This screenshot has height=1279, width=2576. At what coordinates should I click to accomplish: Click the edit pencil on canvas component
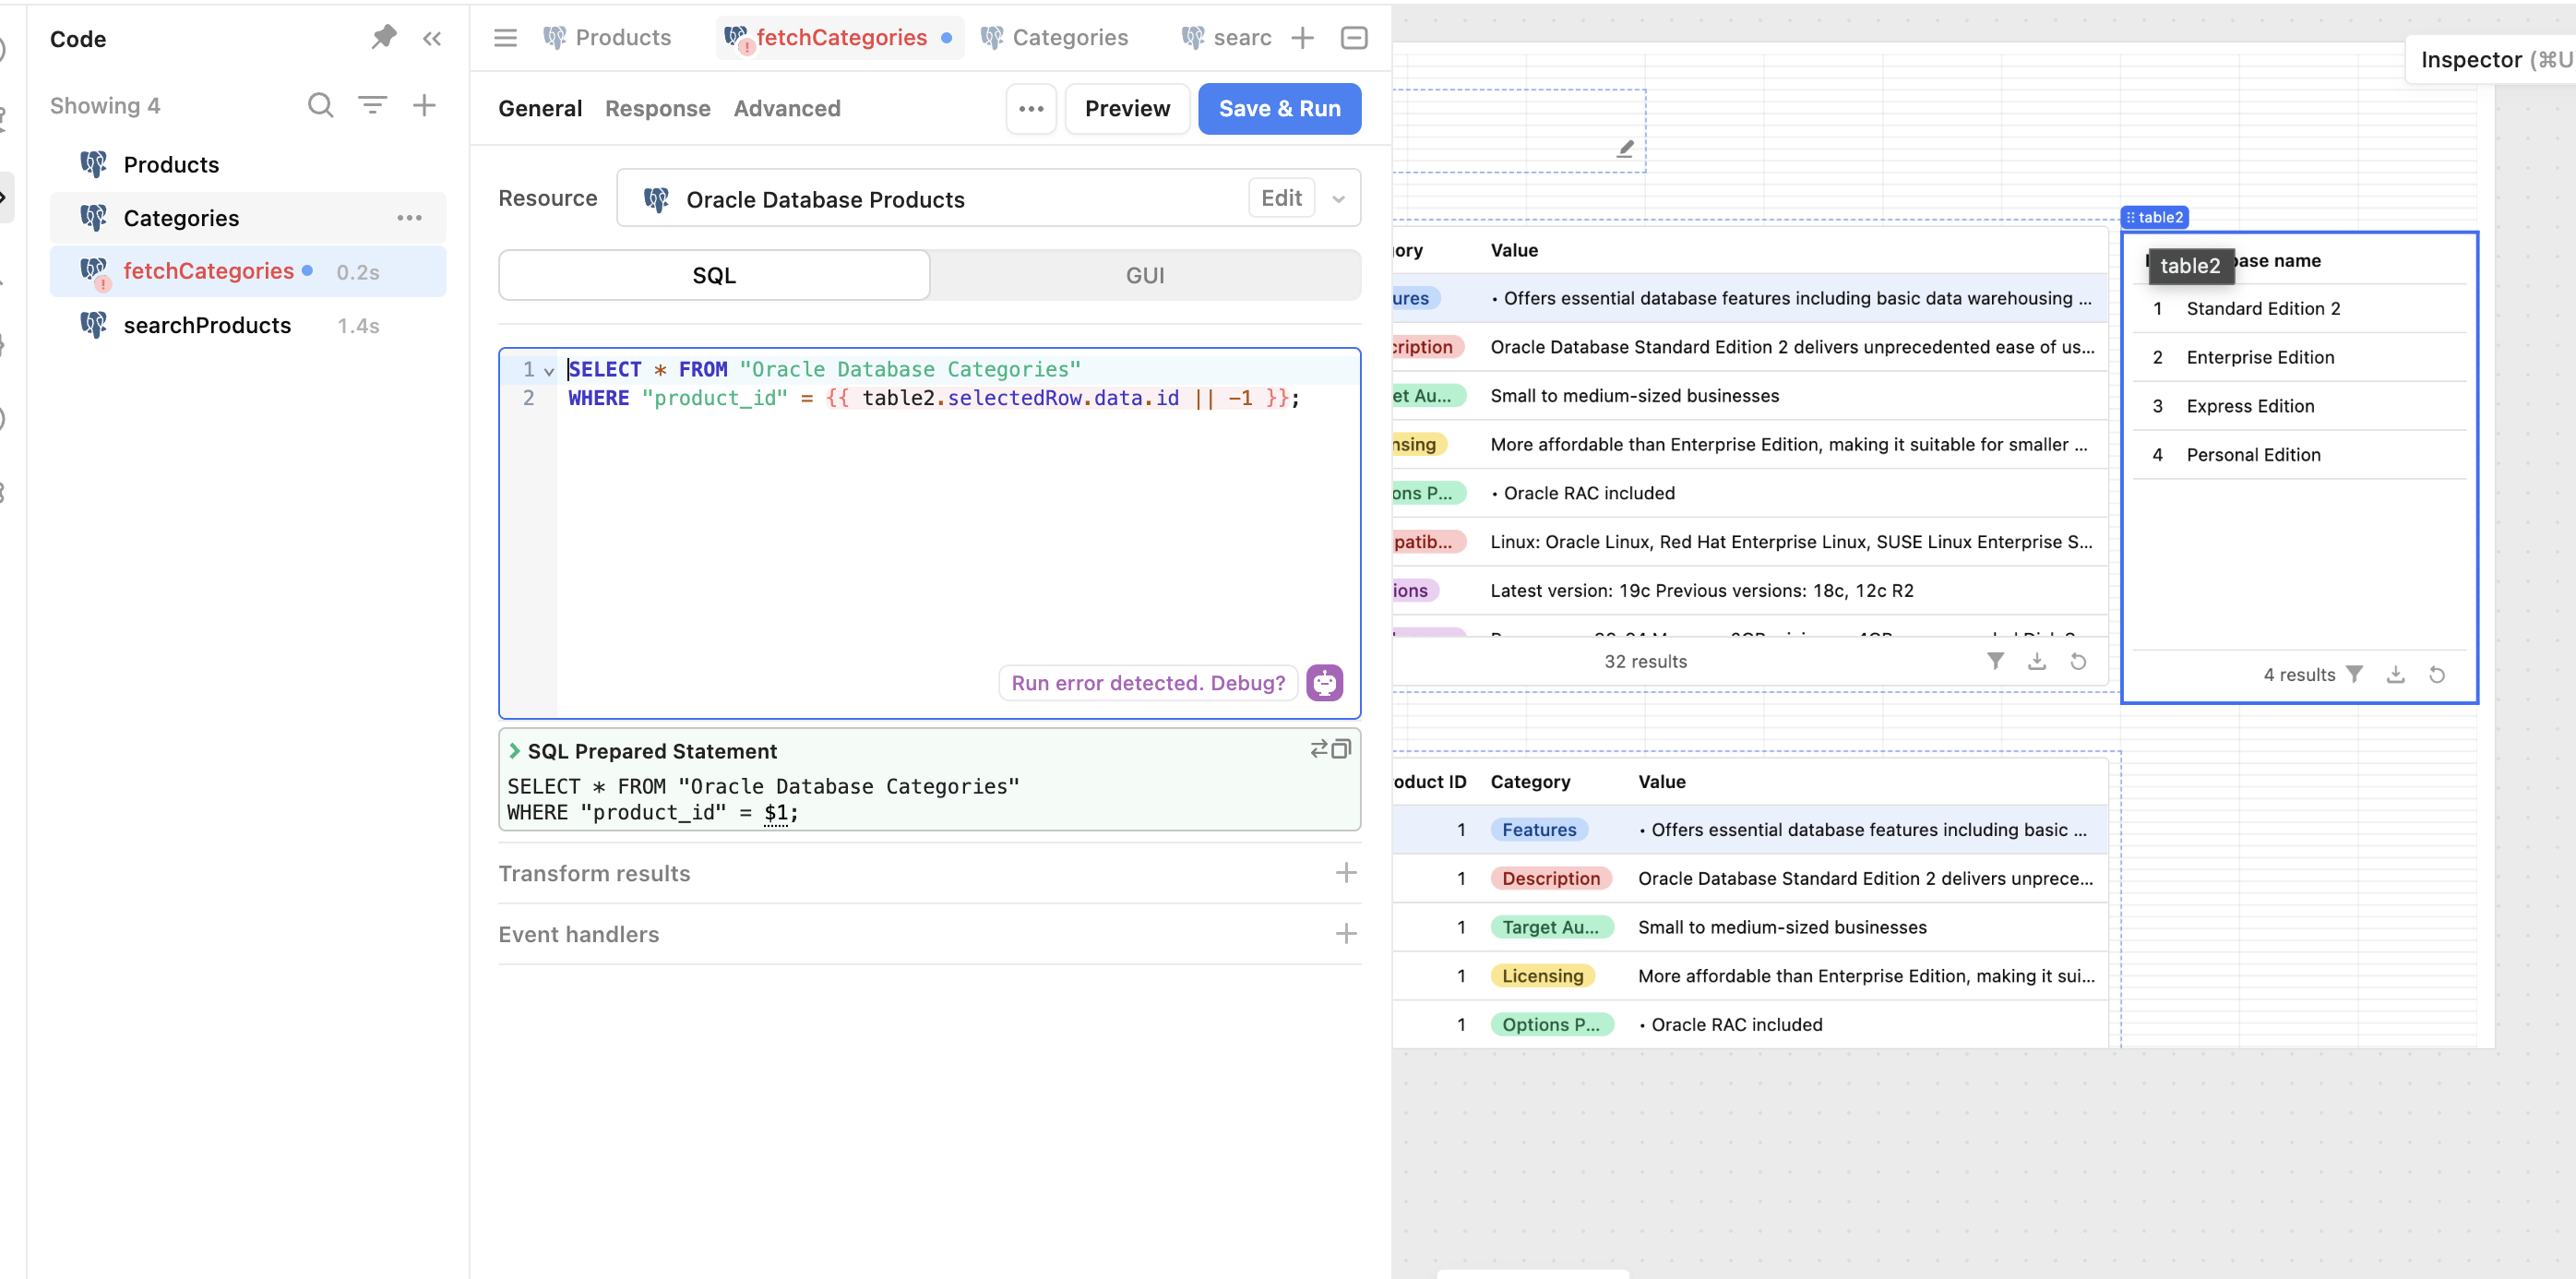(x=1625, y=149)
